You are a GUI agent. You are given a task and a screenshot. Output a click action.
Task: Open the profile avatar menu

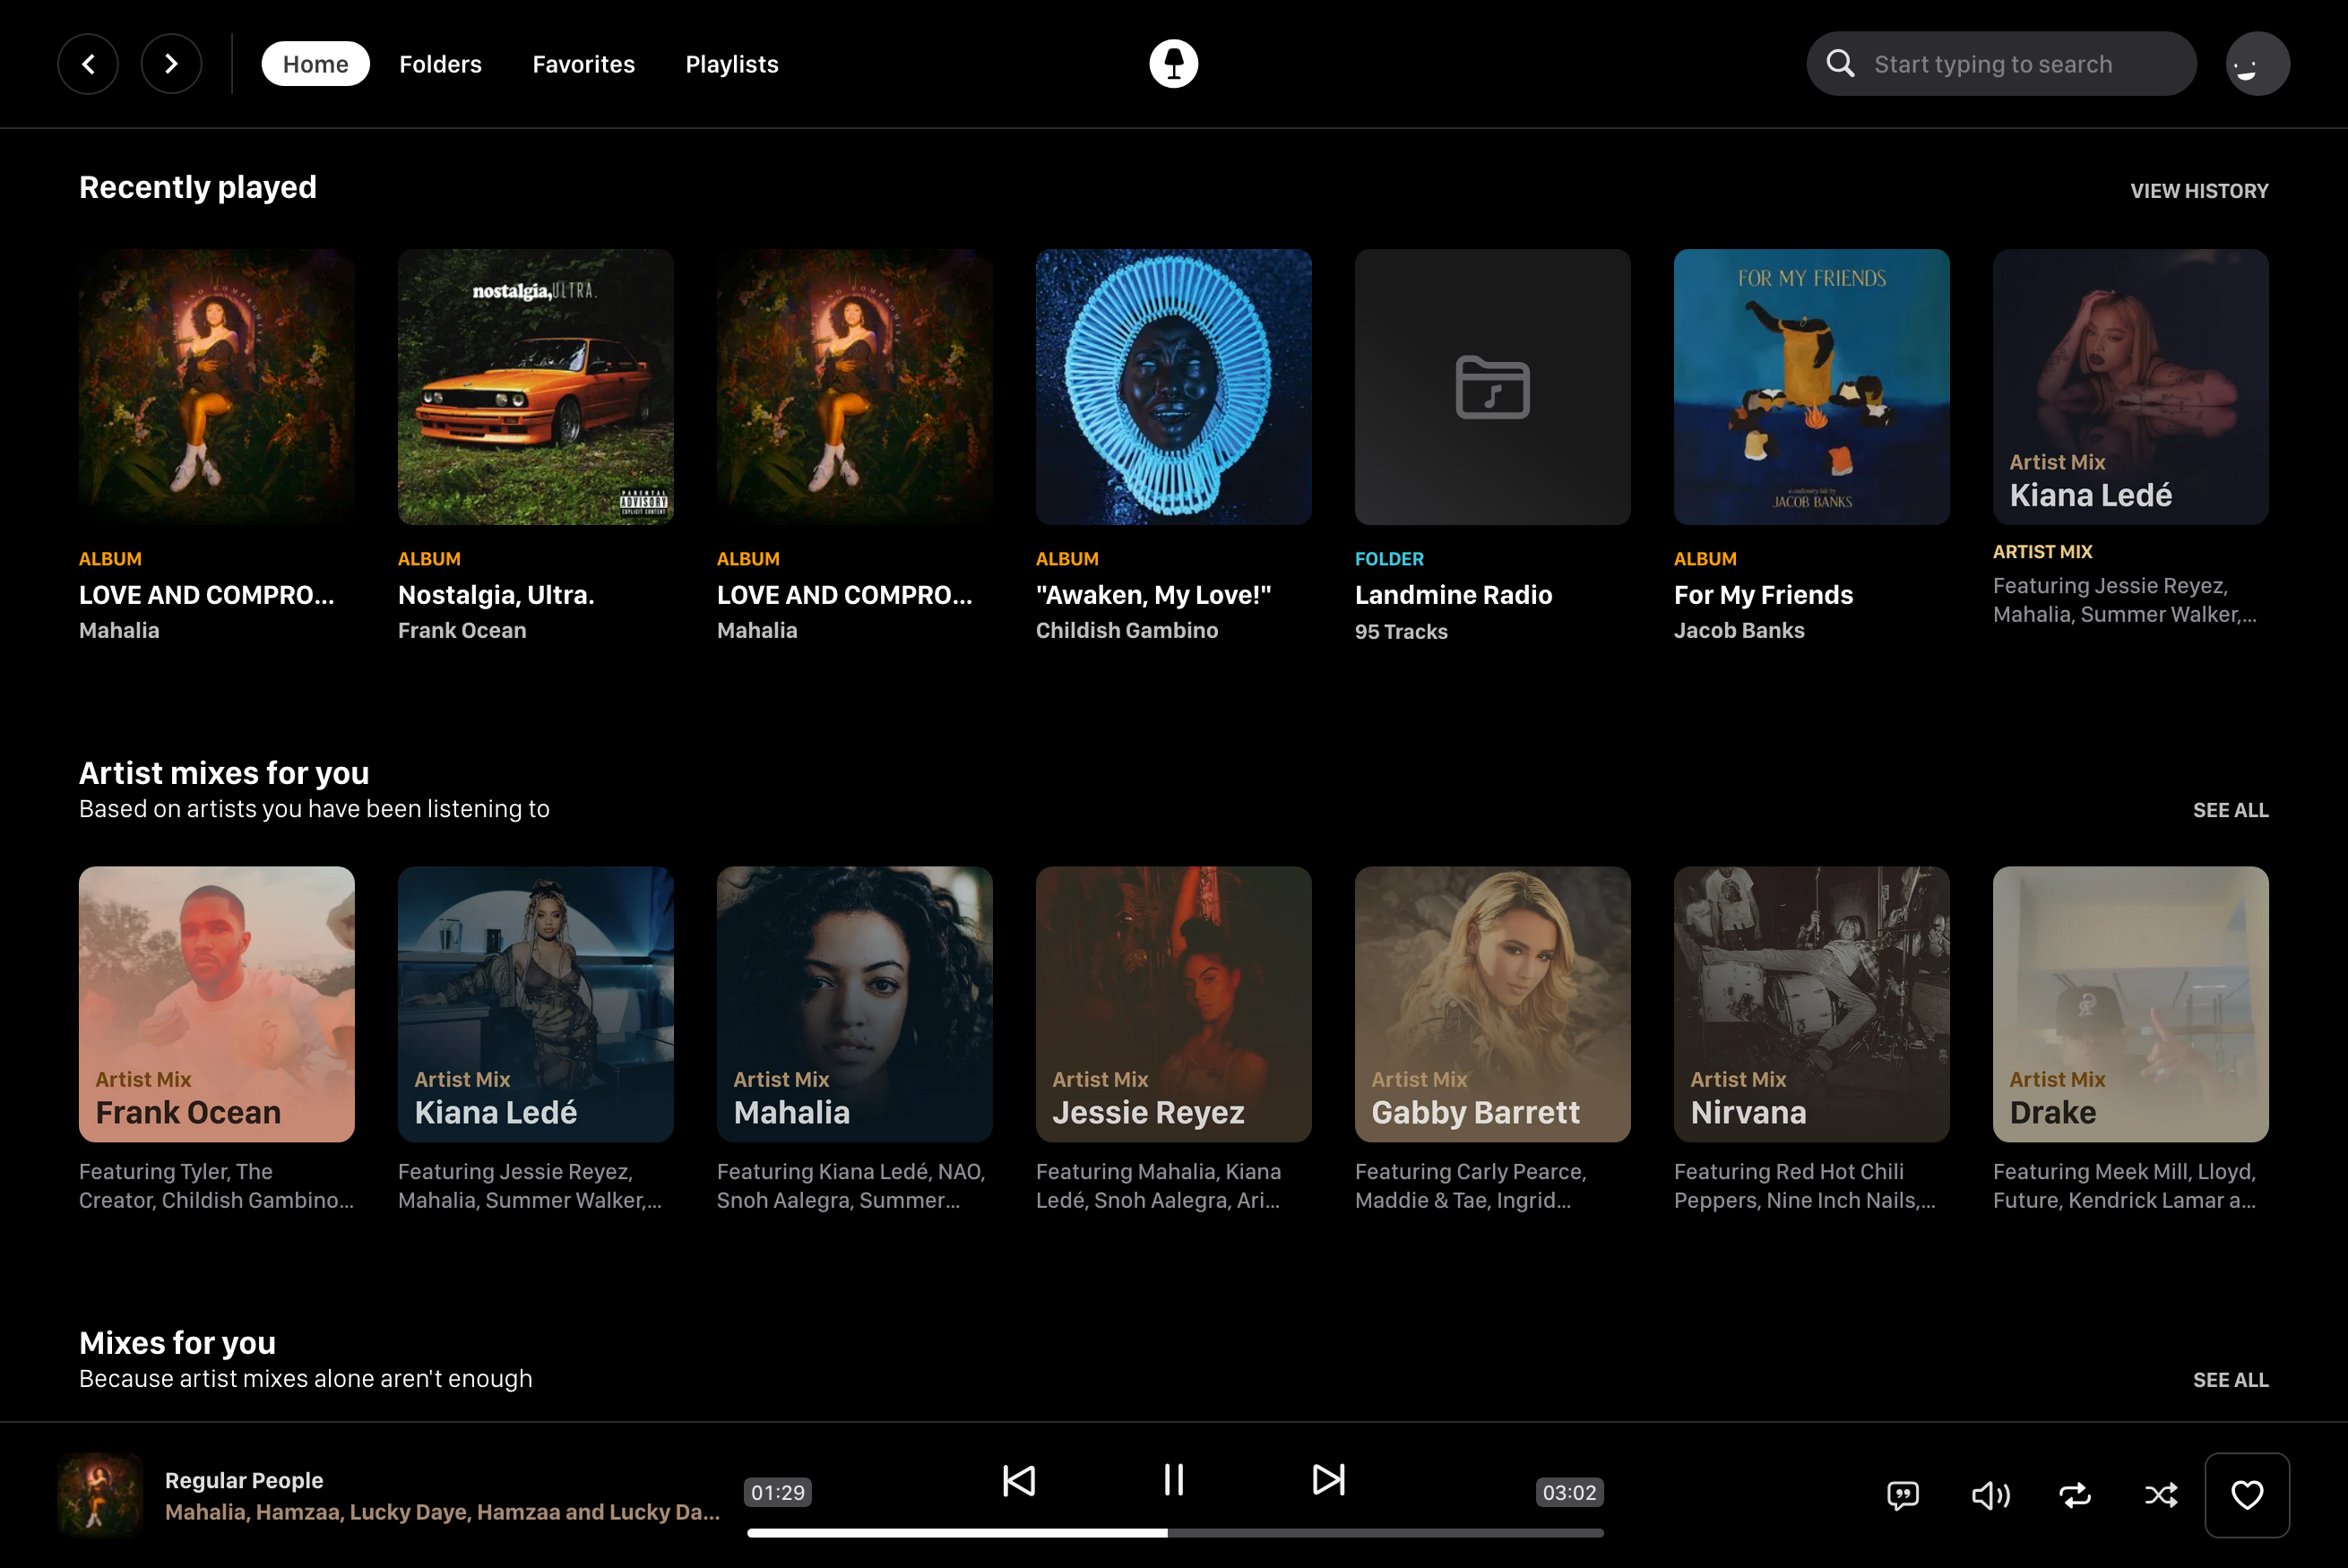click(x=2257, y=64)
